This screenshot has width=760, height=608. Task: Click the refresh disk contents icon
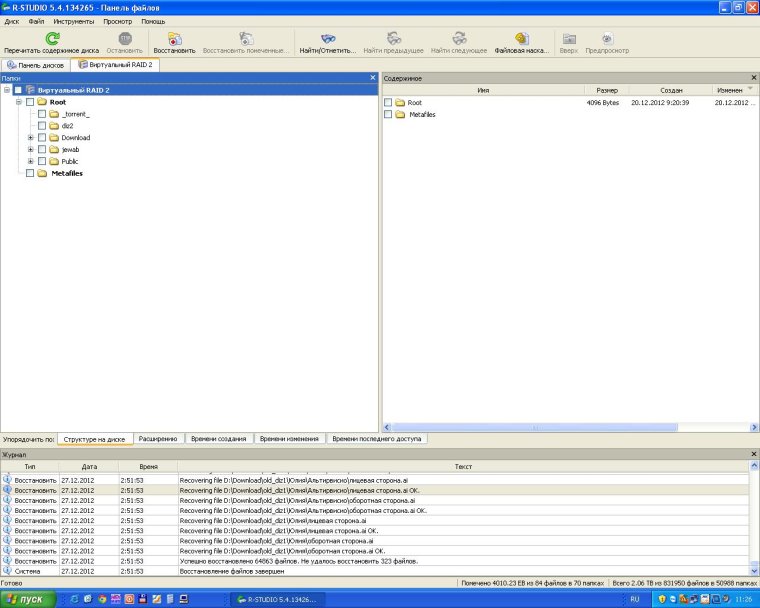click(x=52, y=39)
